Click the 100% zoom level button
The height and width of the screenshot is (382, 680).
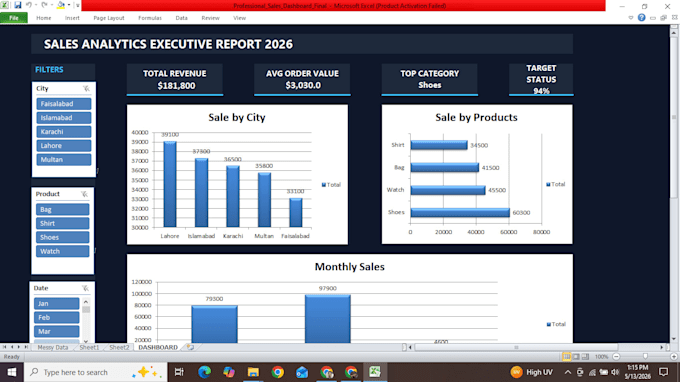(601, 357)
